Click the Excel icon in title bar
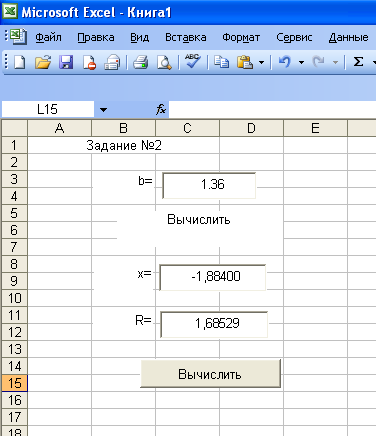The image size is (376, 436). click(x=10, y=12)
